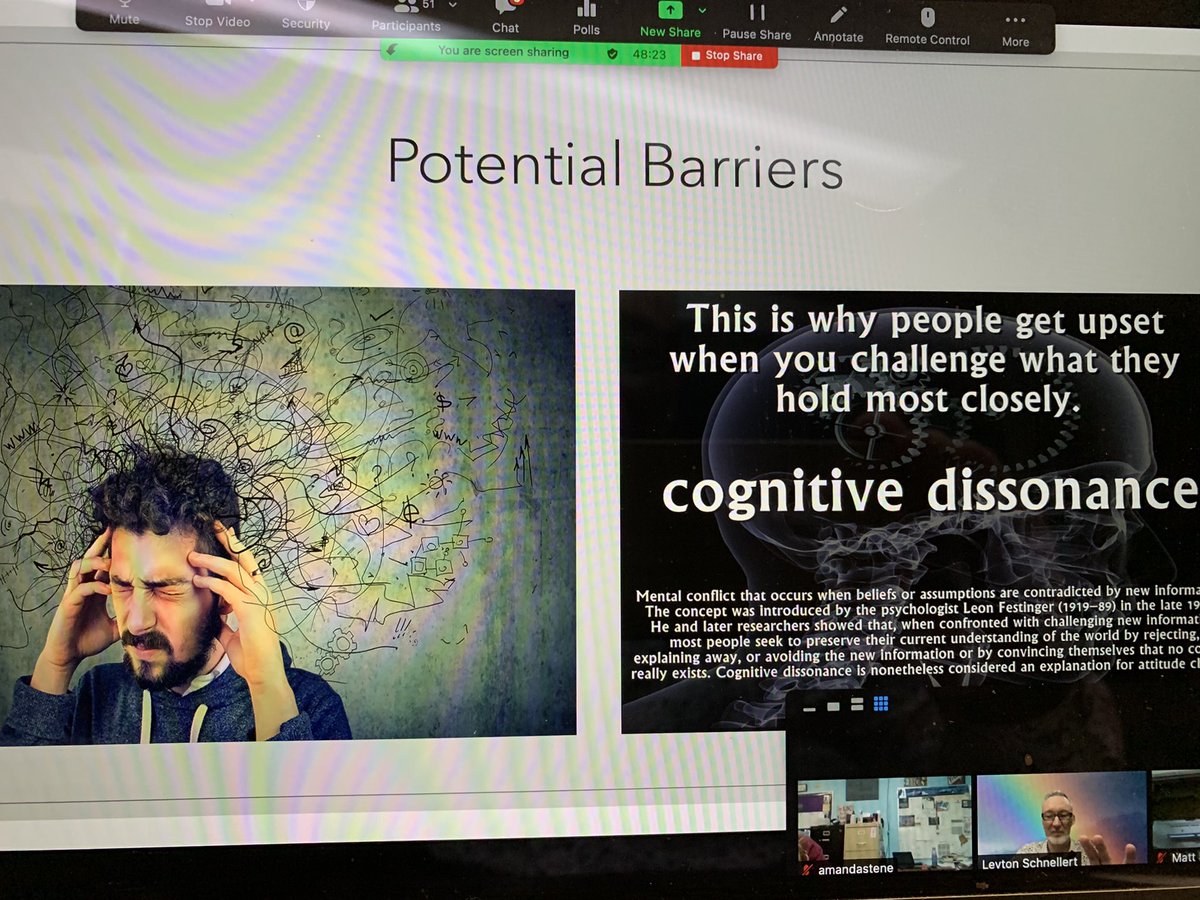1200x900 pixels.
Task: Click the 'cognitive dissonance' heading text
Action: click(929, 491)
